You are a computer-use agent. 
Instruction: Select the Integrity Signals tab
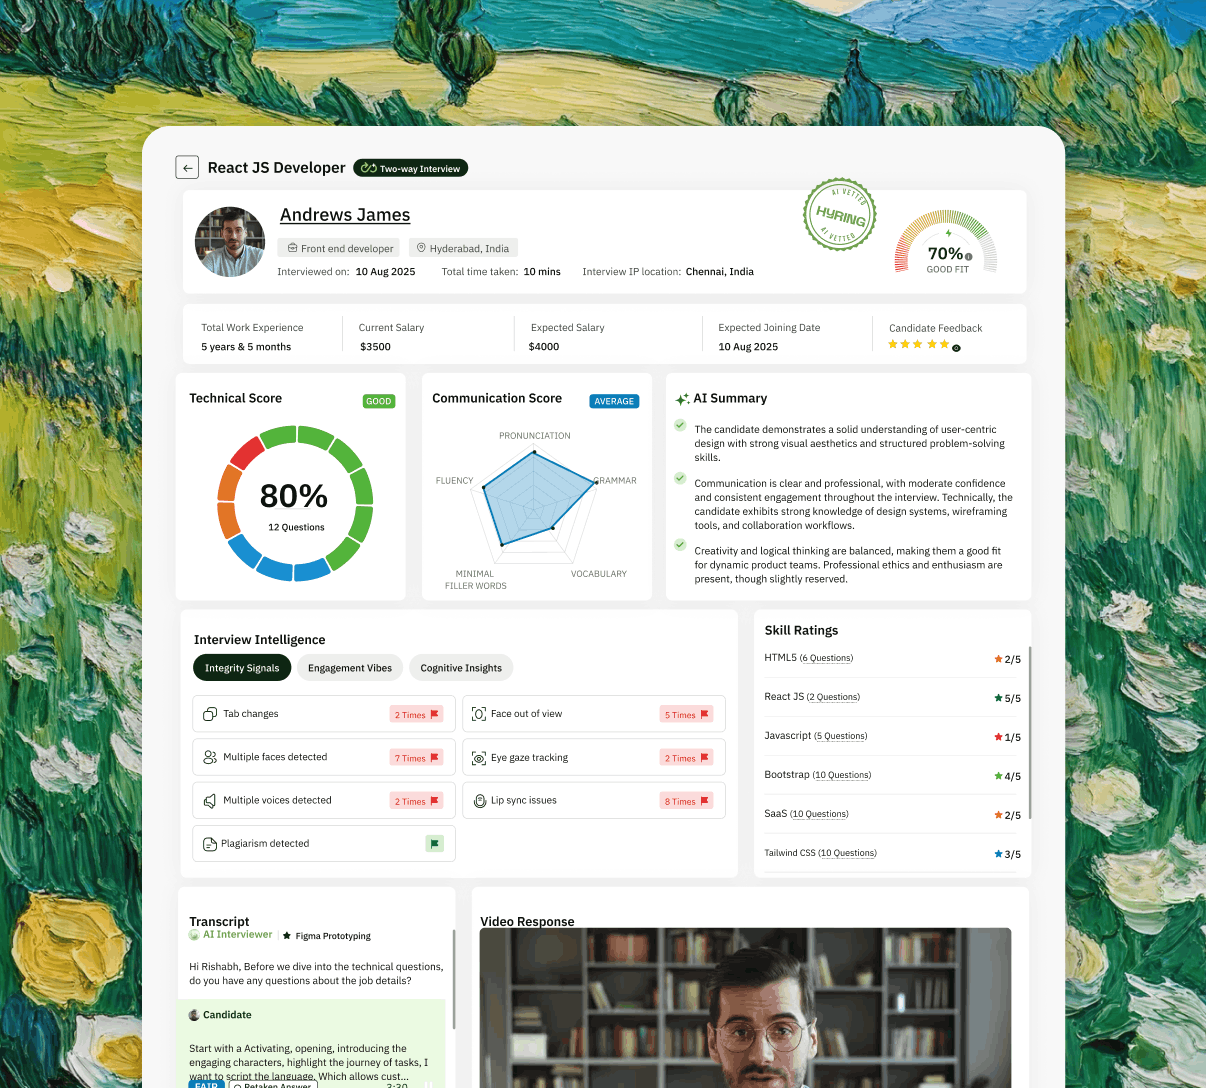(x=242, y=668)
